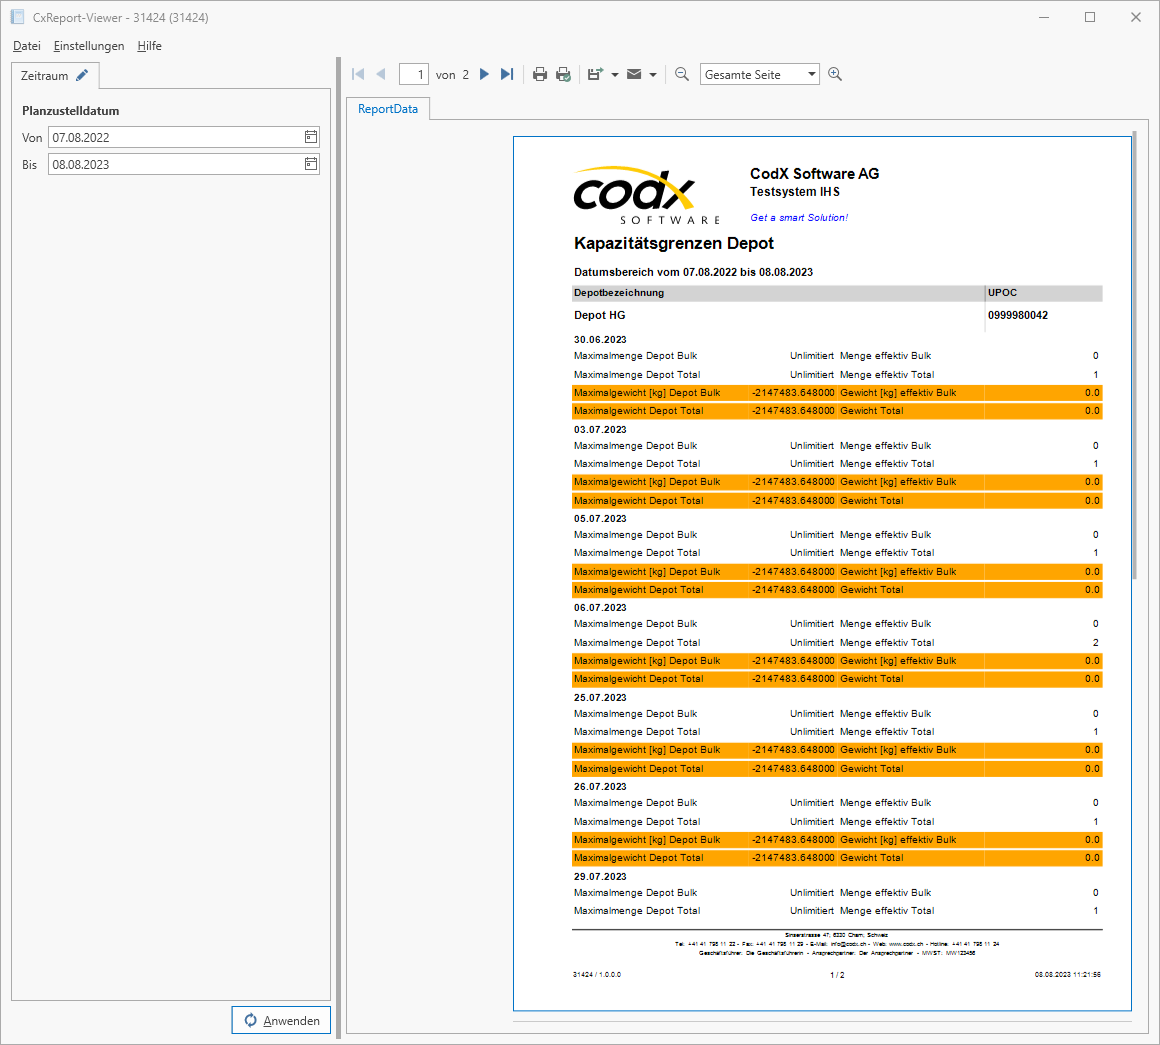Open the Gesamte Seite zoom dropdown
1160x1045 pixels.
tap(810, 73)
